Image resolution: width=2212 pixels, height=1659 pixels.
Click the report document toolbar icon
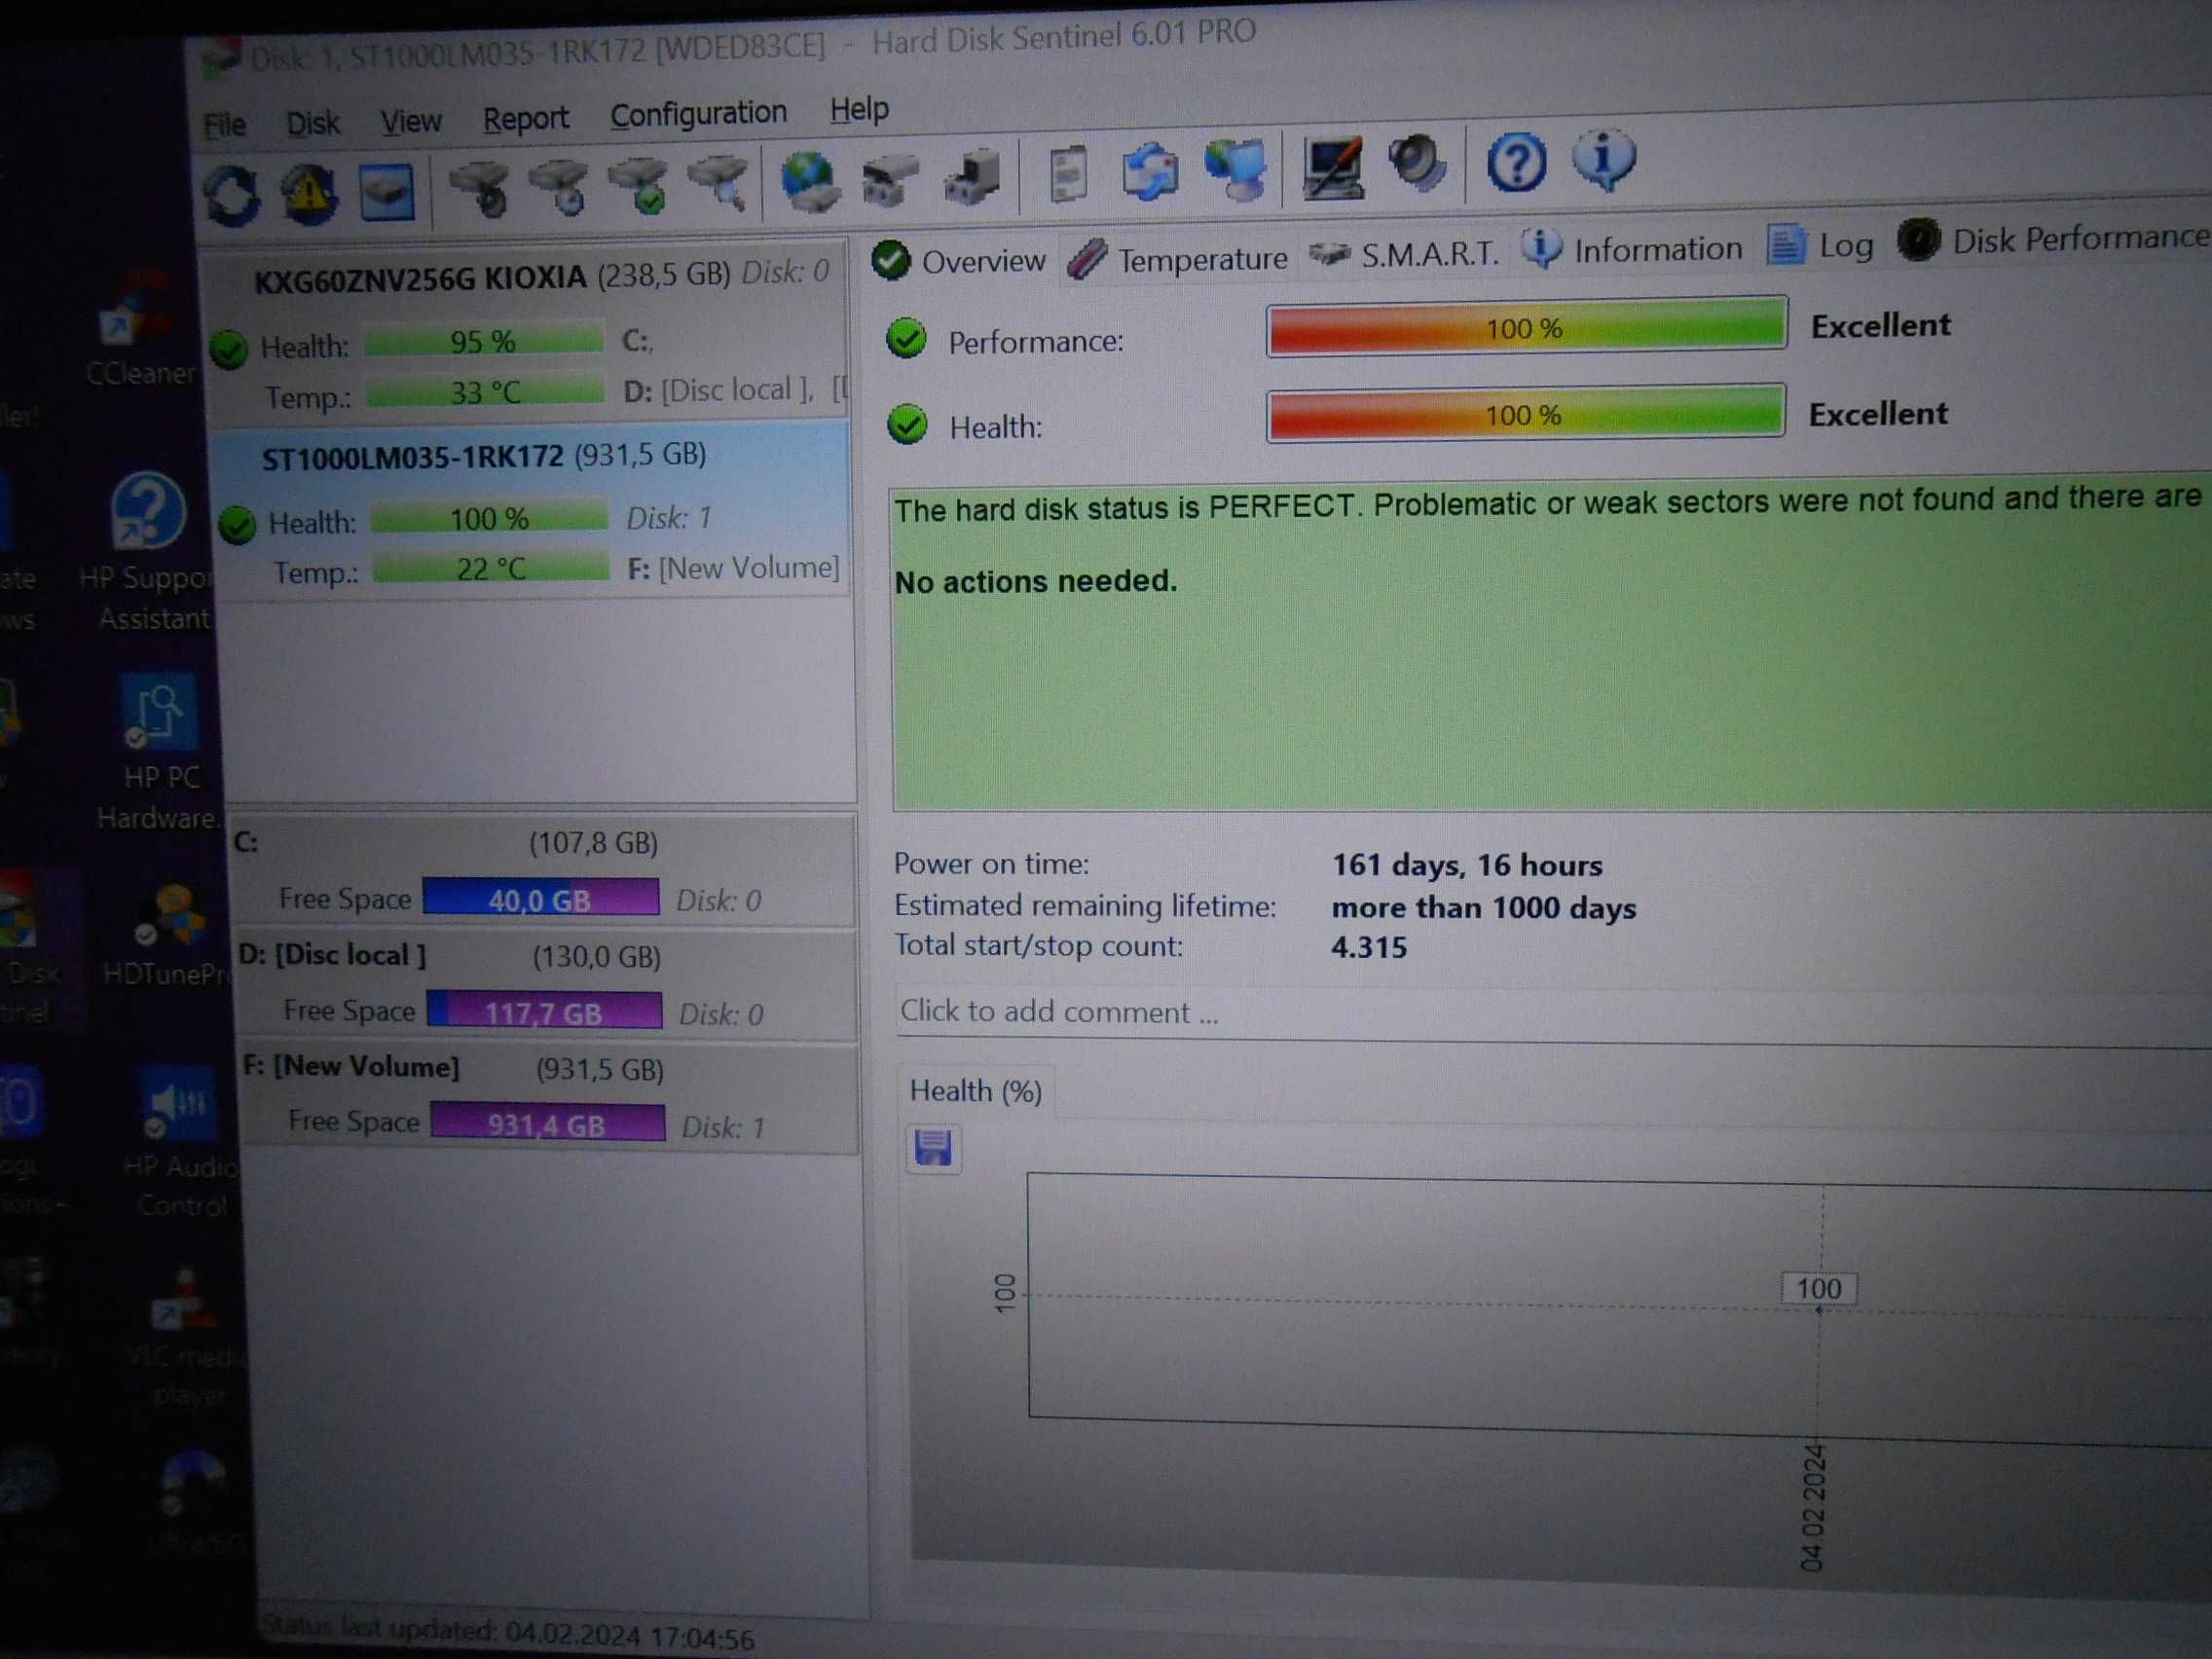click(x=1068, y=174)
